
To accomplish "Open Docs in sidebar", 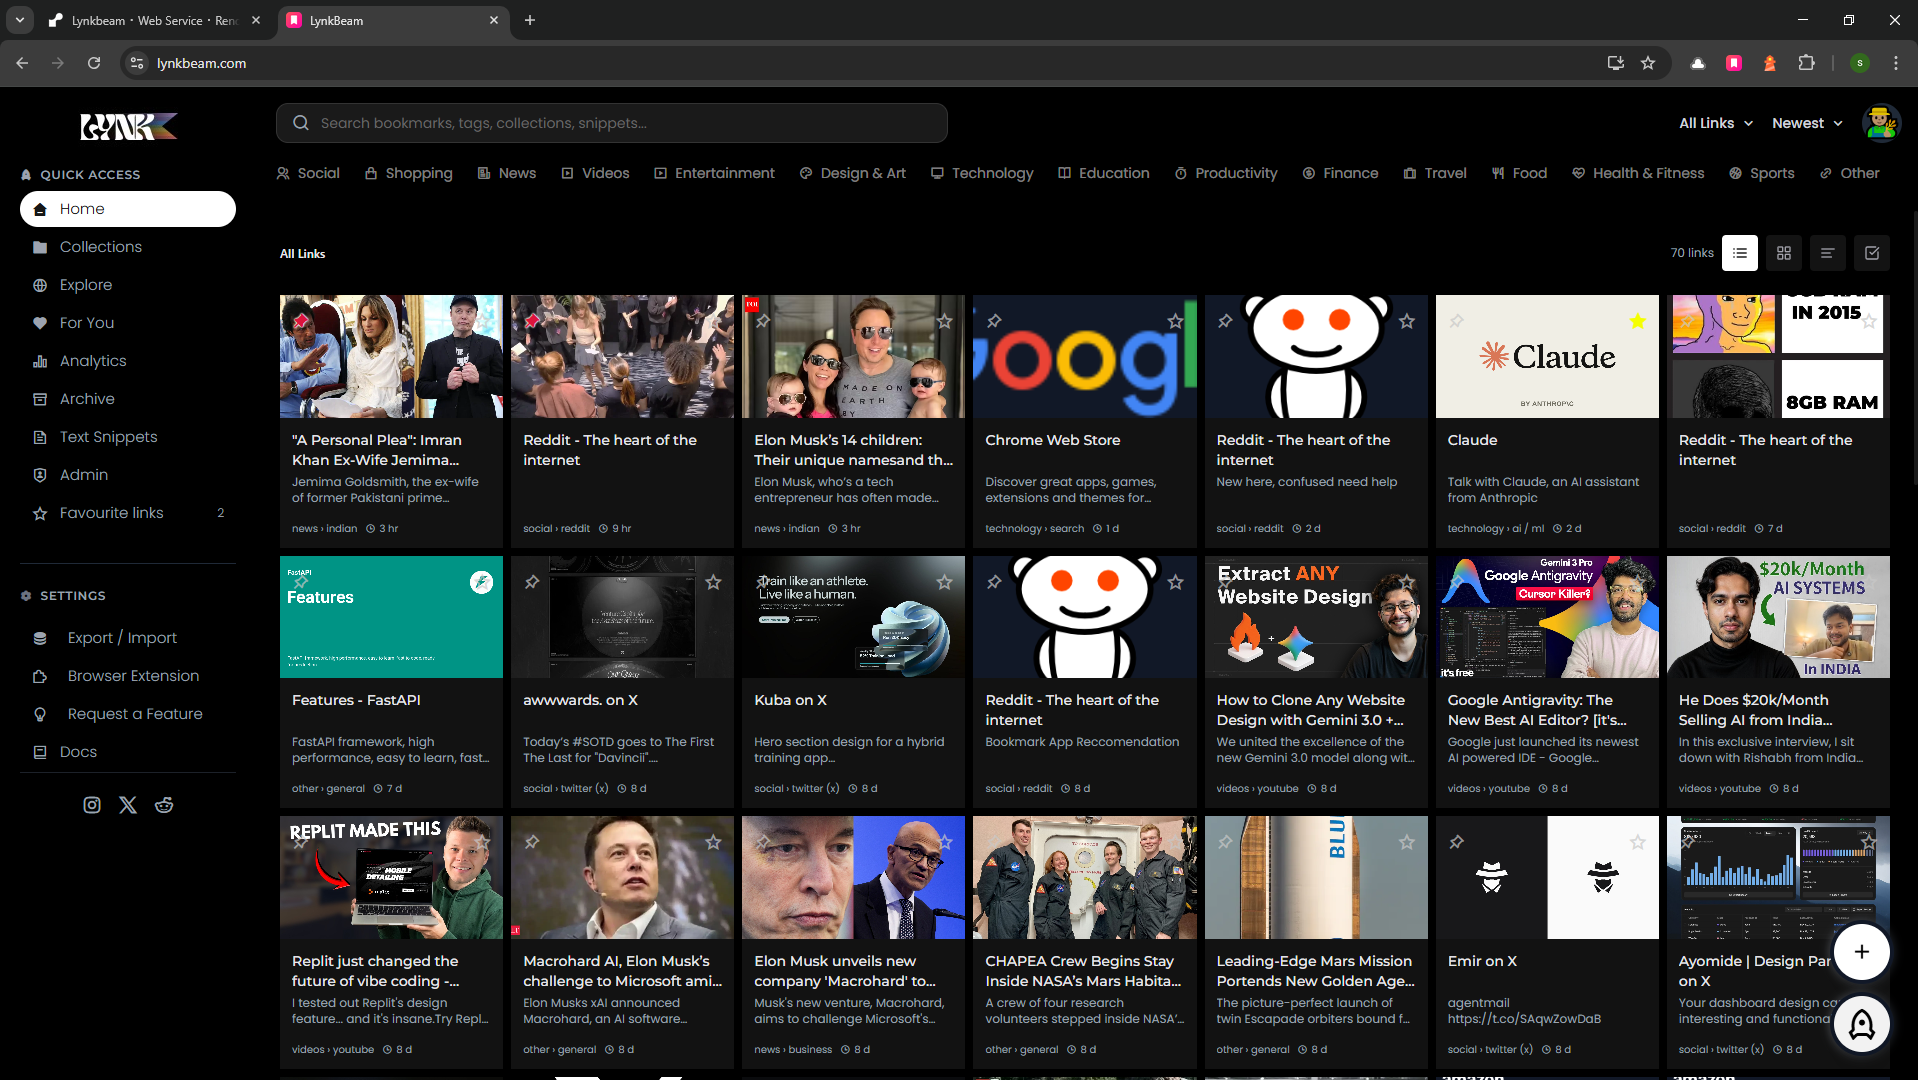I will [128, 752].
